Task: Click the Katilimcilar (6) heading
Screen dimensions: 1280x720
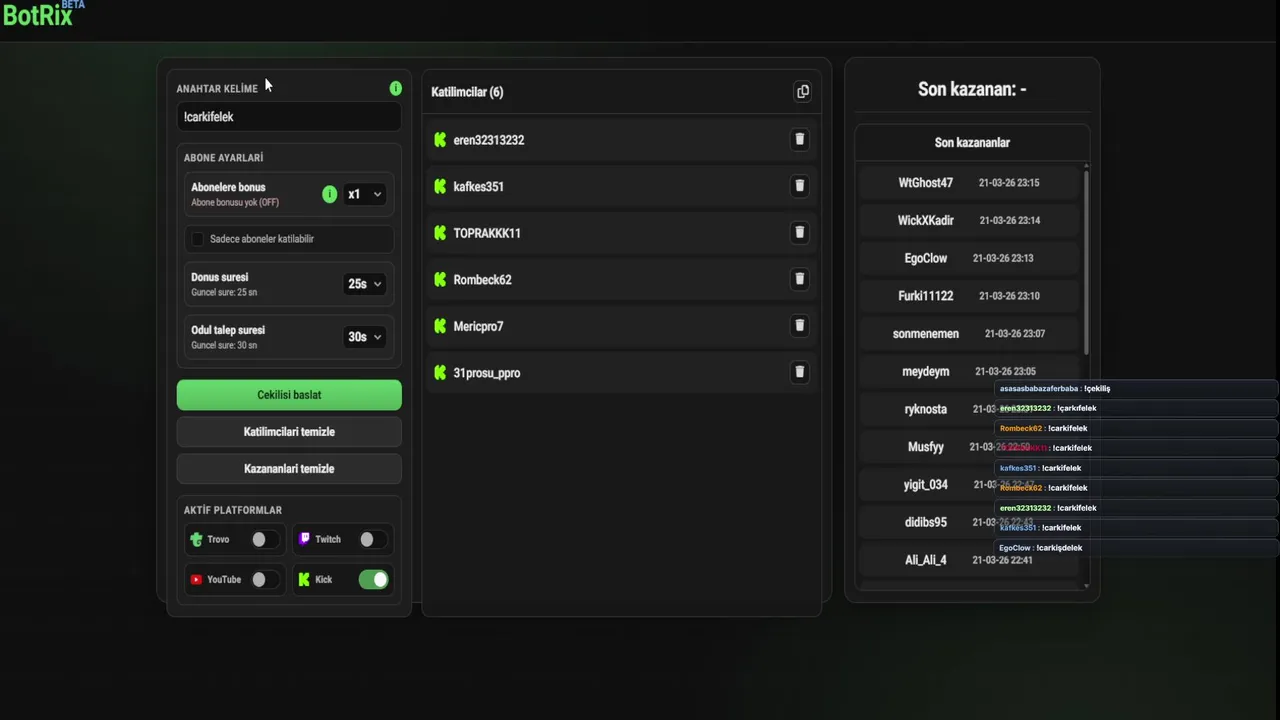Action: (x=467, y=92)
